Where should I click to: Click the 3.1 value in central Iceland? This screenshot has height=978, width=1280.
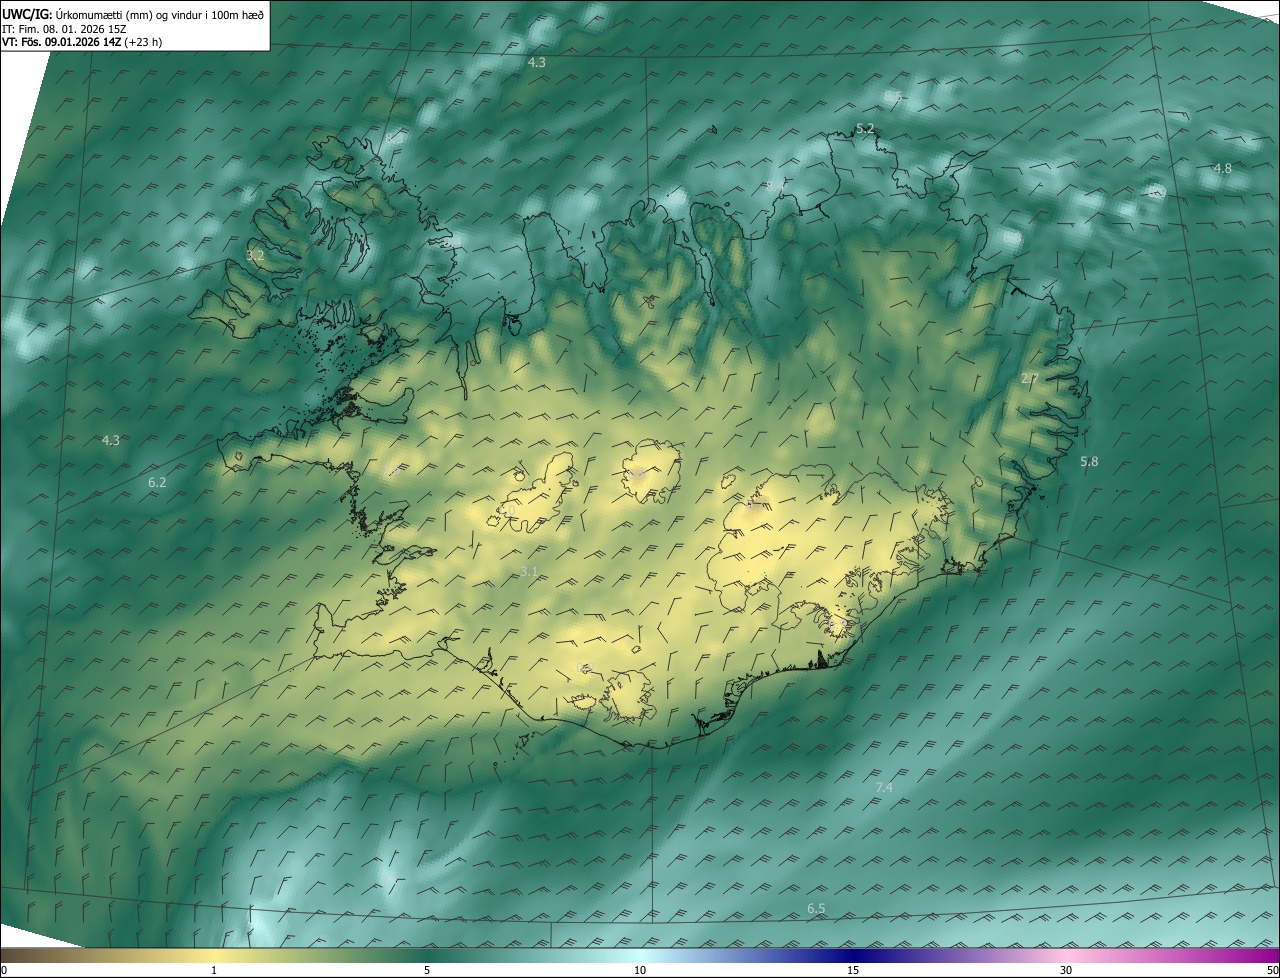point(530,571)
